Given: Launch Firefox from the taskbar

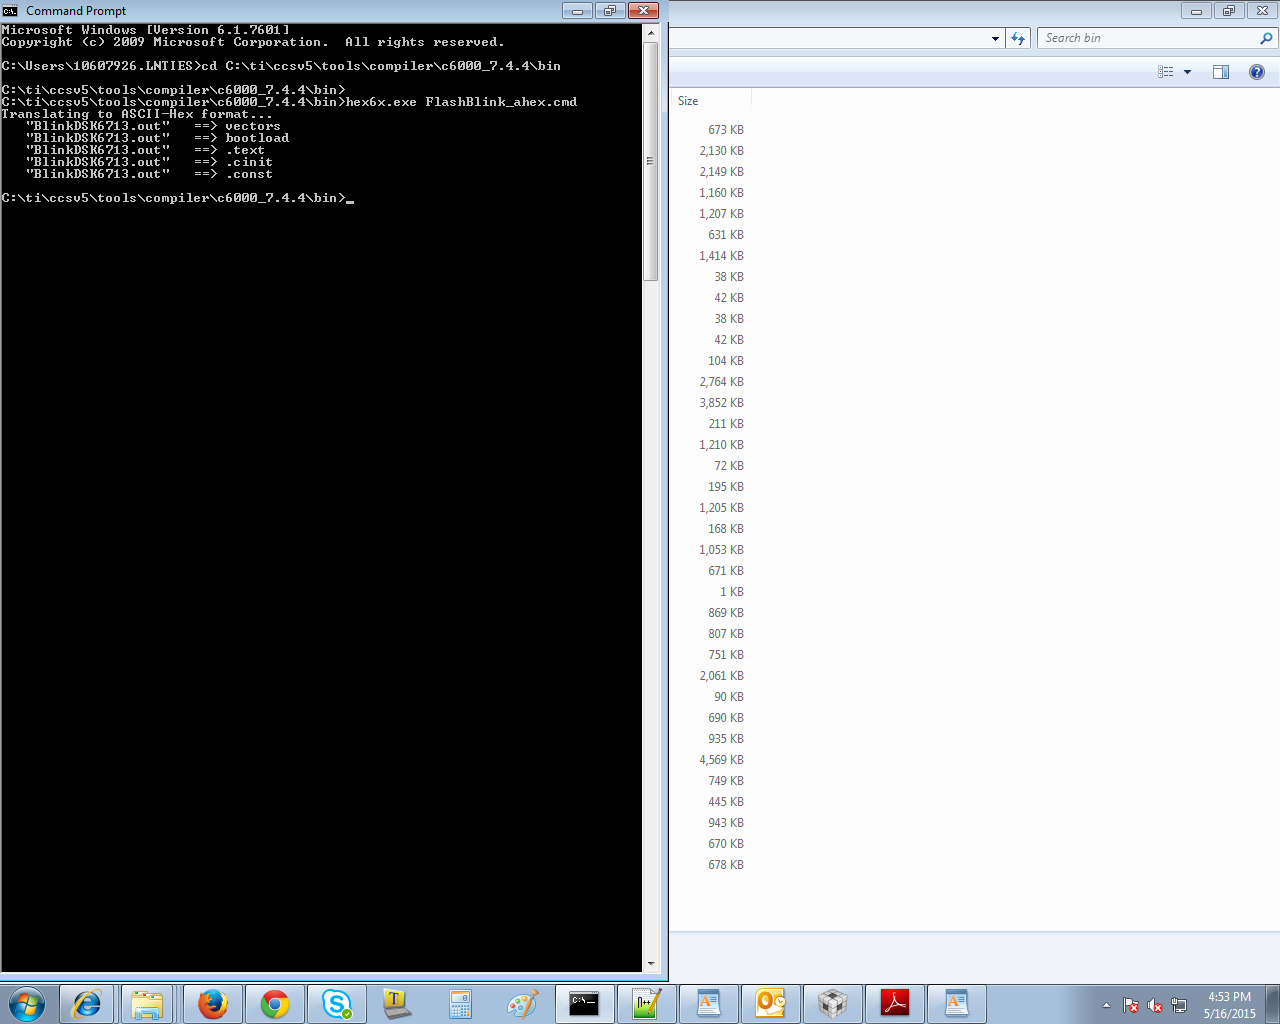Looking at the screenshot, I should coord(212,1003).
